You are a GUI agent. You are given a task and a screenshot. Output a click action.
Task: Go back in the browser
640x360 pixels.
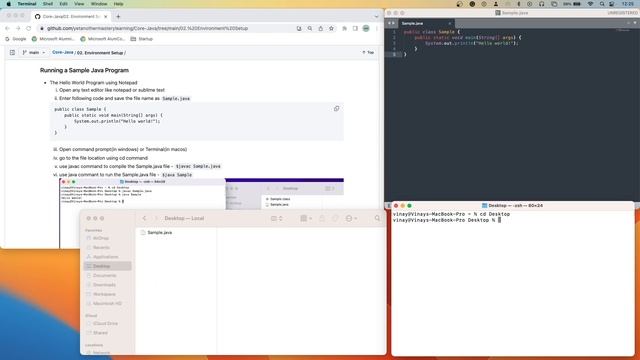[x=7, y=28]
